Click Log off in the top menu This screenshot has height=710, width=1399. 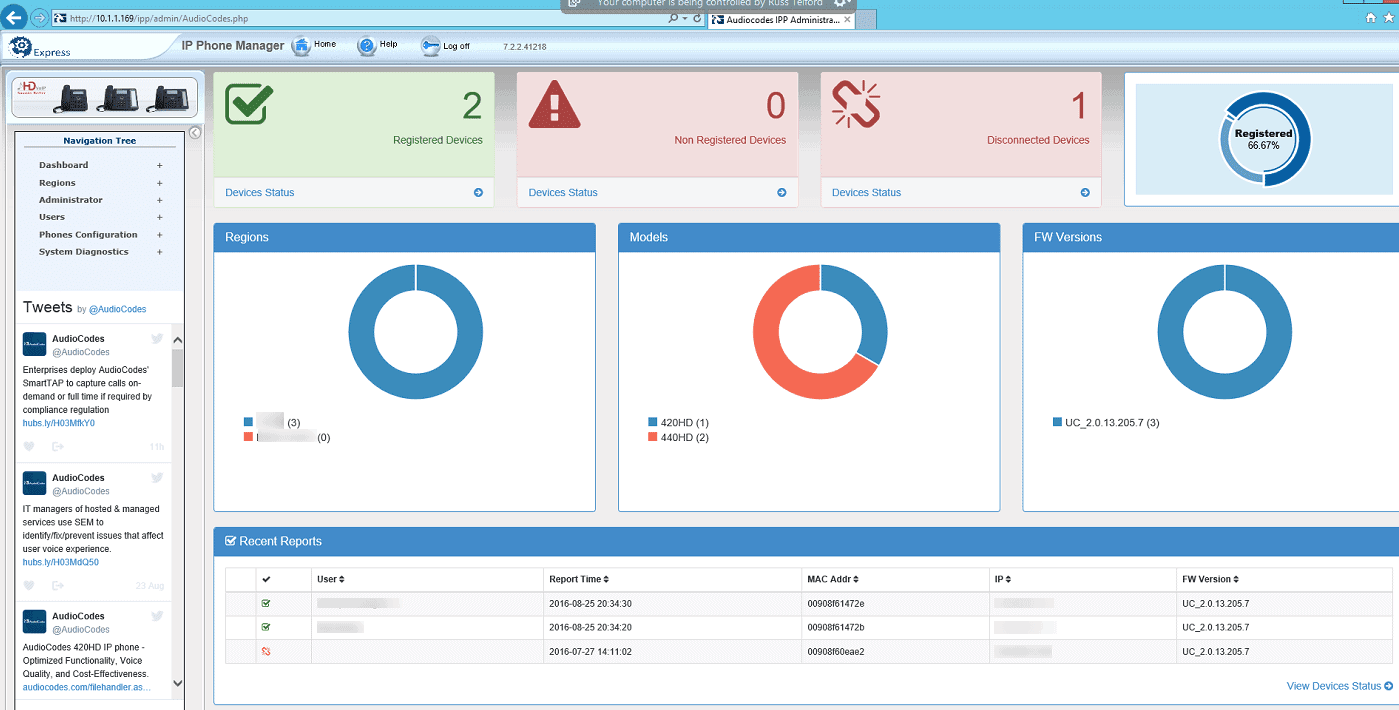pos(457,46)
